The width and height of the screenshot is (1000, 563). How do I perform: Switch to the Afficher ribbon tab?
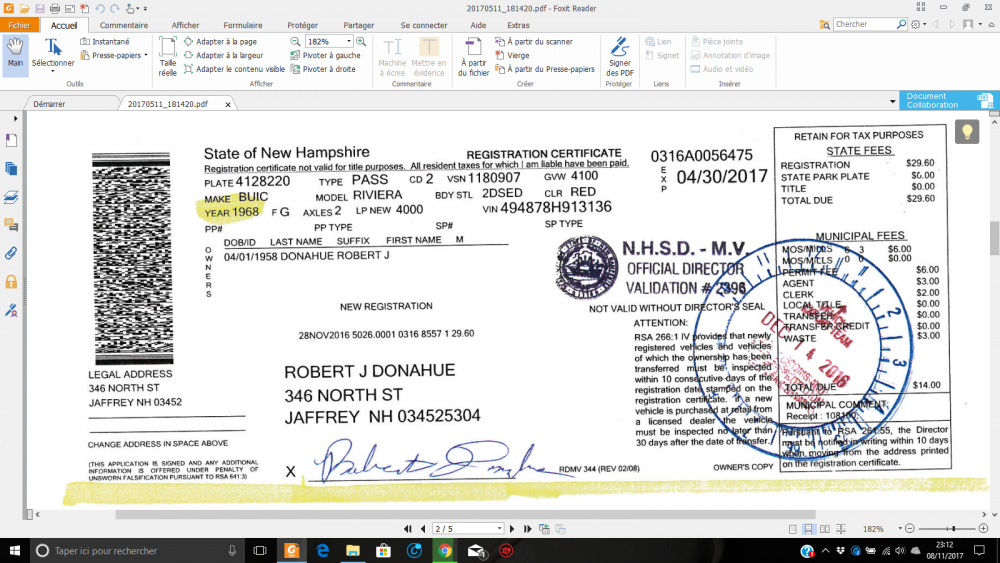click(185, 26)
